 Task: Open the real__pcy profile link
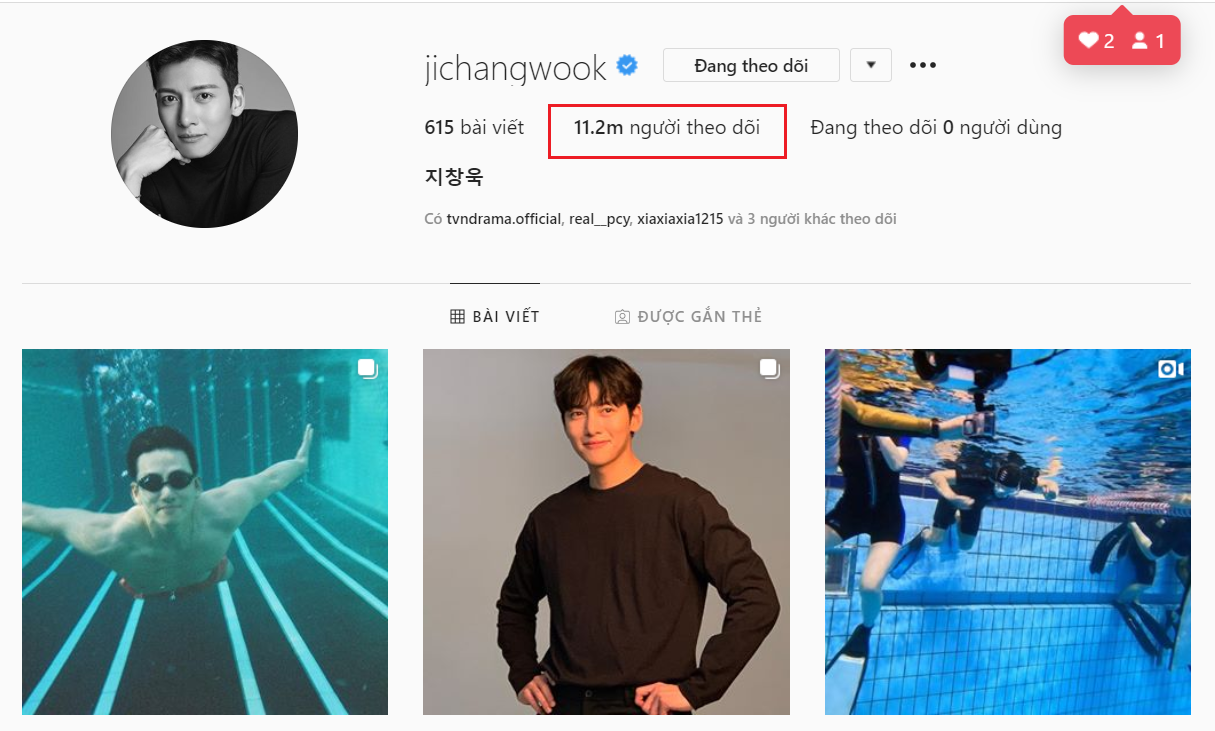point(600,219)
